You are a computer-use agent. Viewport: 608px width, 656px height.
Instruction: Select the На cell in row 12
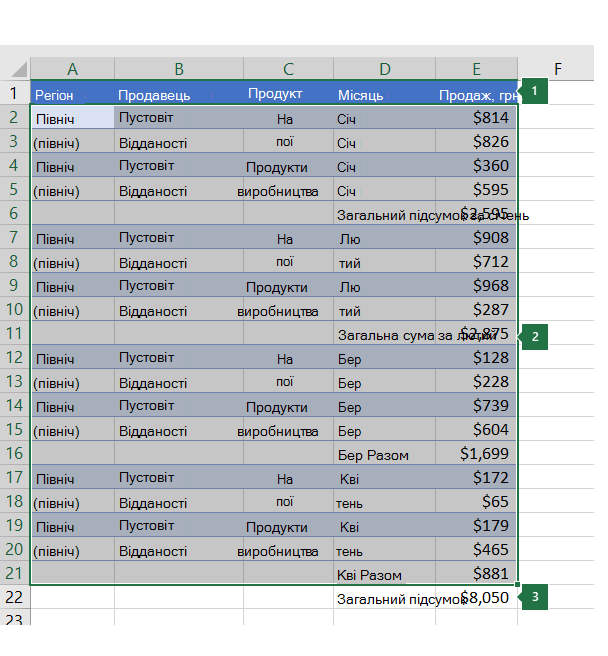point(288,357)
